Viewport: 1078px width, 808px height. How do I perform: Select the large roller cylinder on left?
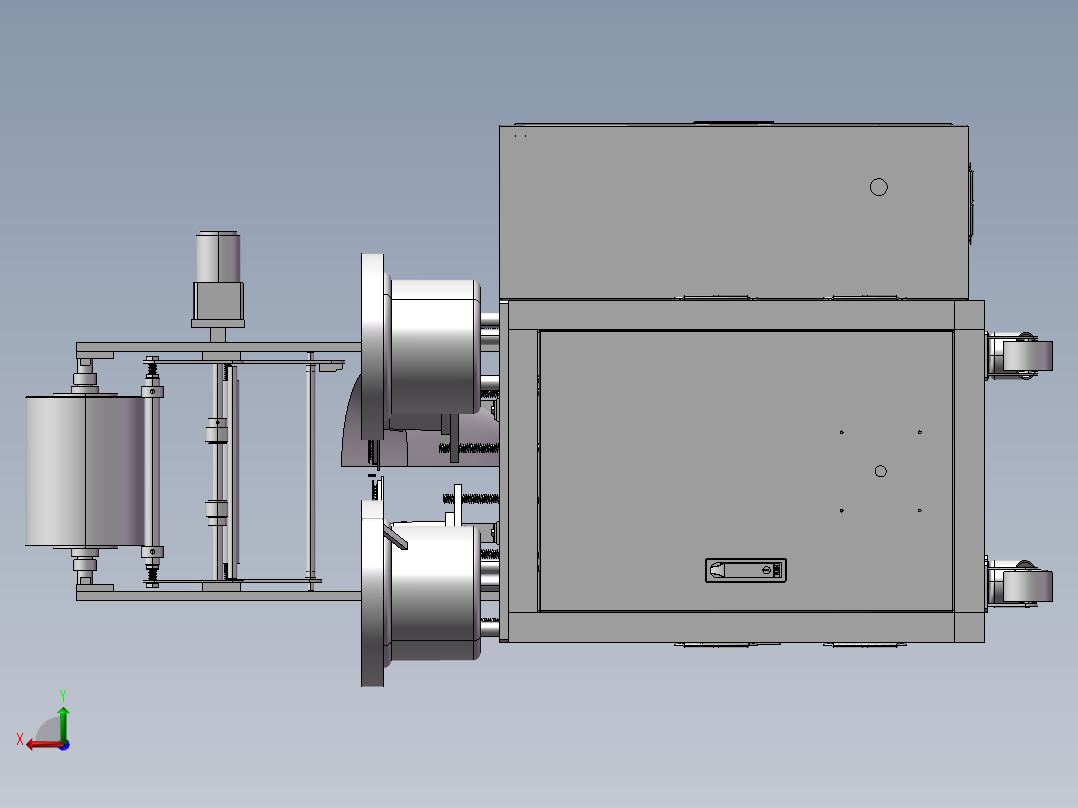(x=85, y=471)
